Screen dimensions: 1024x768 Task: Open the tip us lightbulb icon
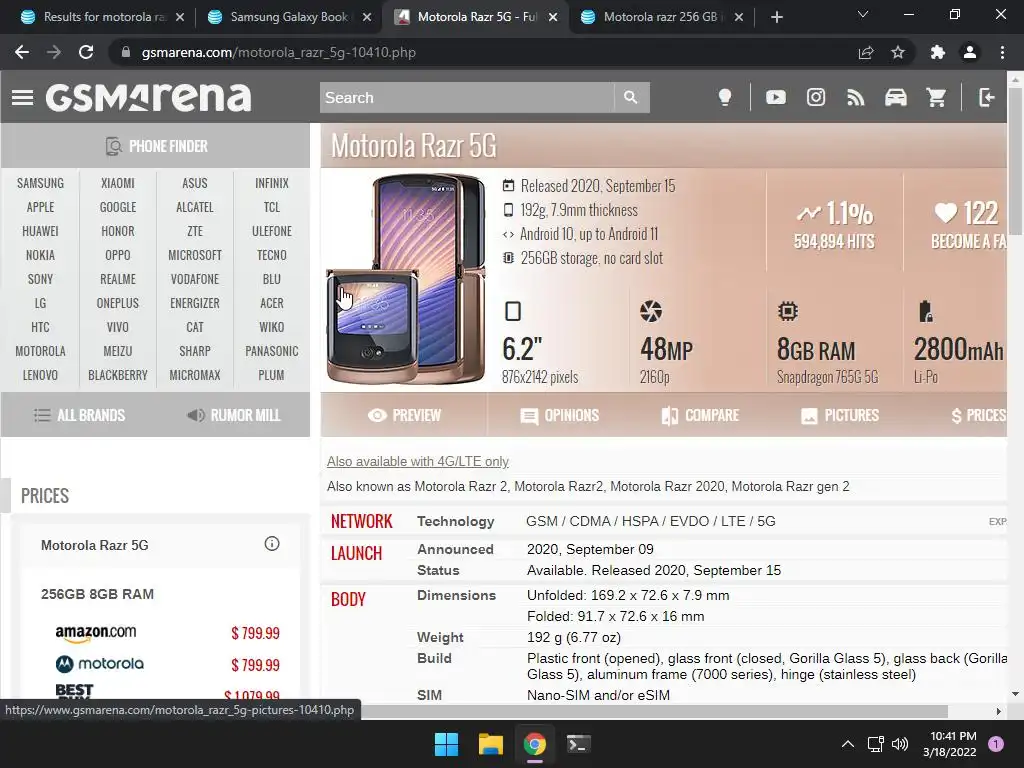pos(725,97)
